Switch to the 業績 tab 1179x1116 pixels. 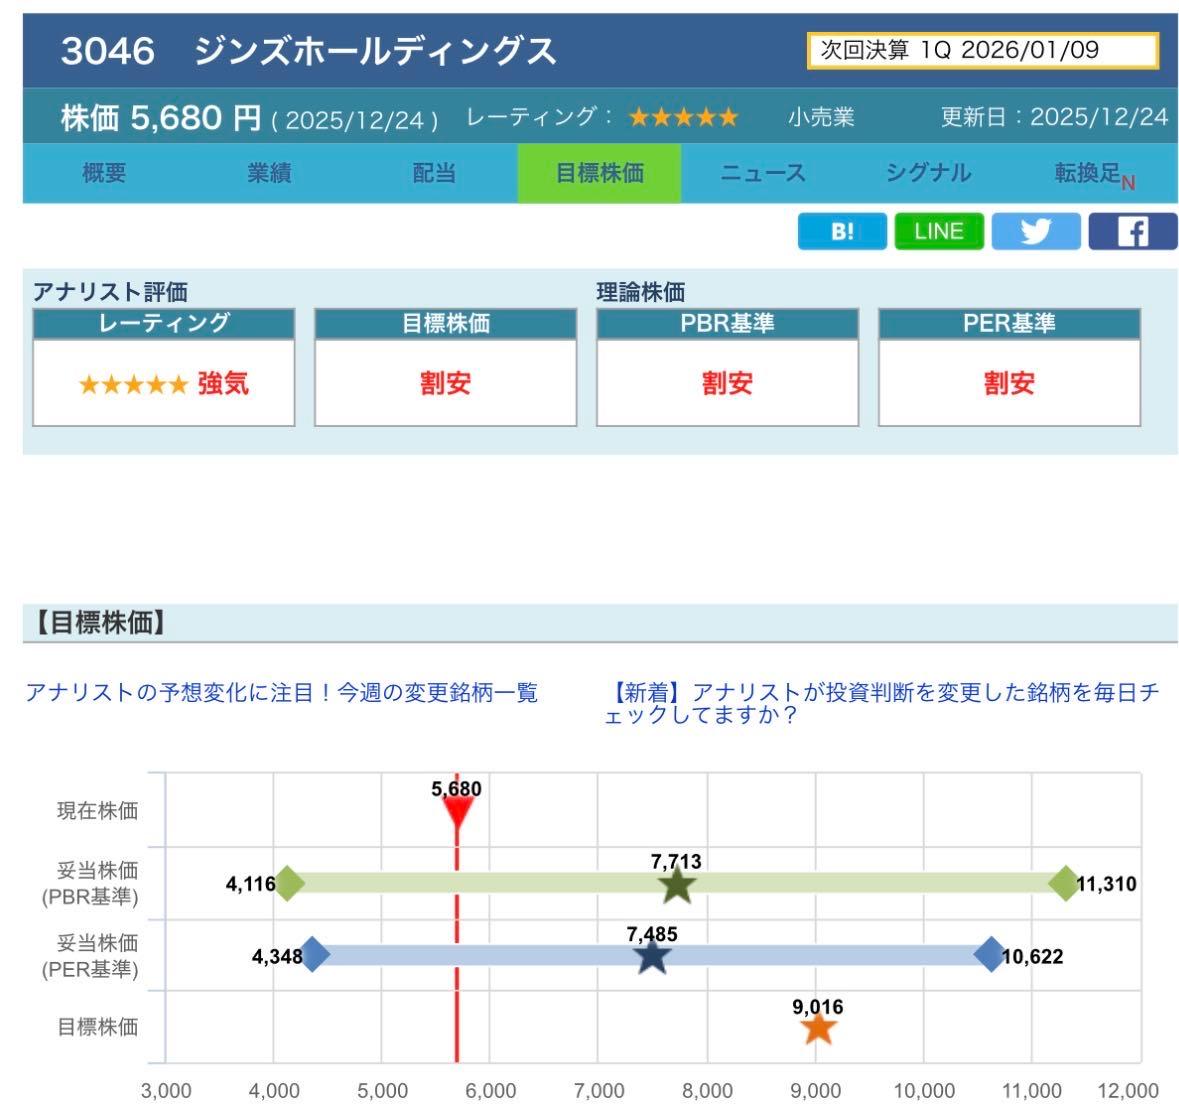point(268,172)
